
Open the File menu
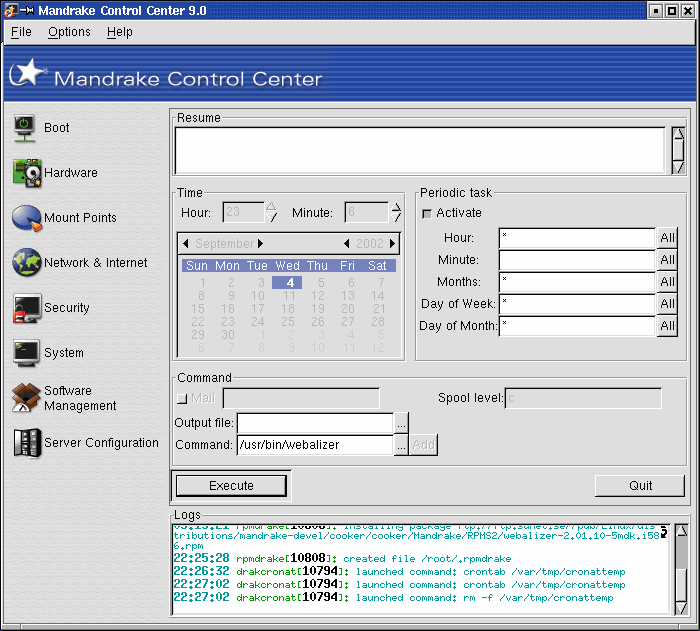[x=21, y=32]
